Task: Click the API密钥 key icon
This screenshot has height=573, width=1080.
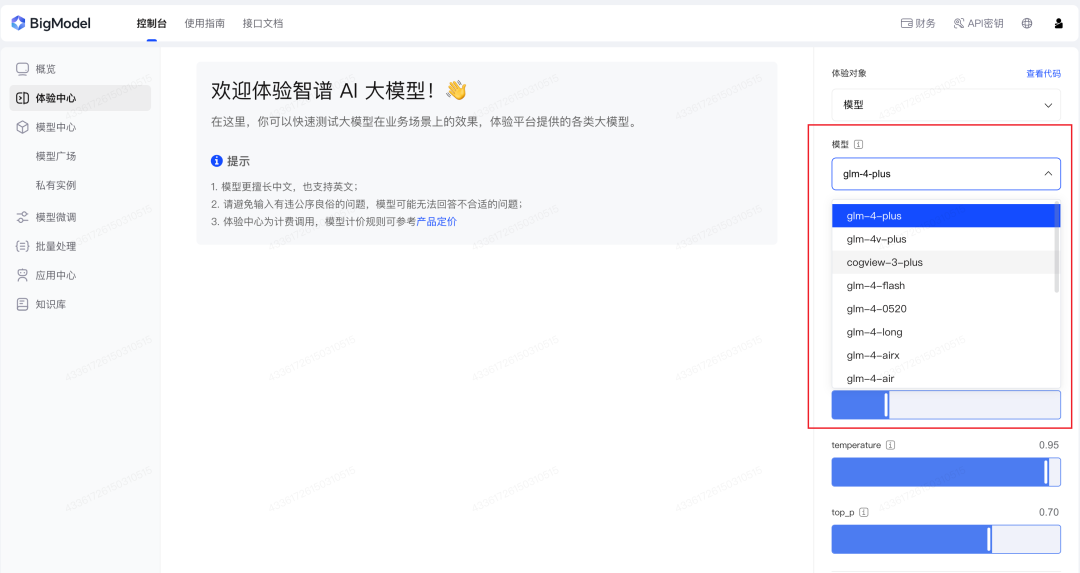Action: point(959,23)
